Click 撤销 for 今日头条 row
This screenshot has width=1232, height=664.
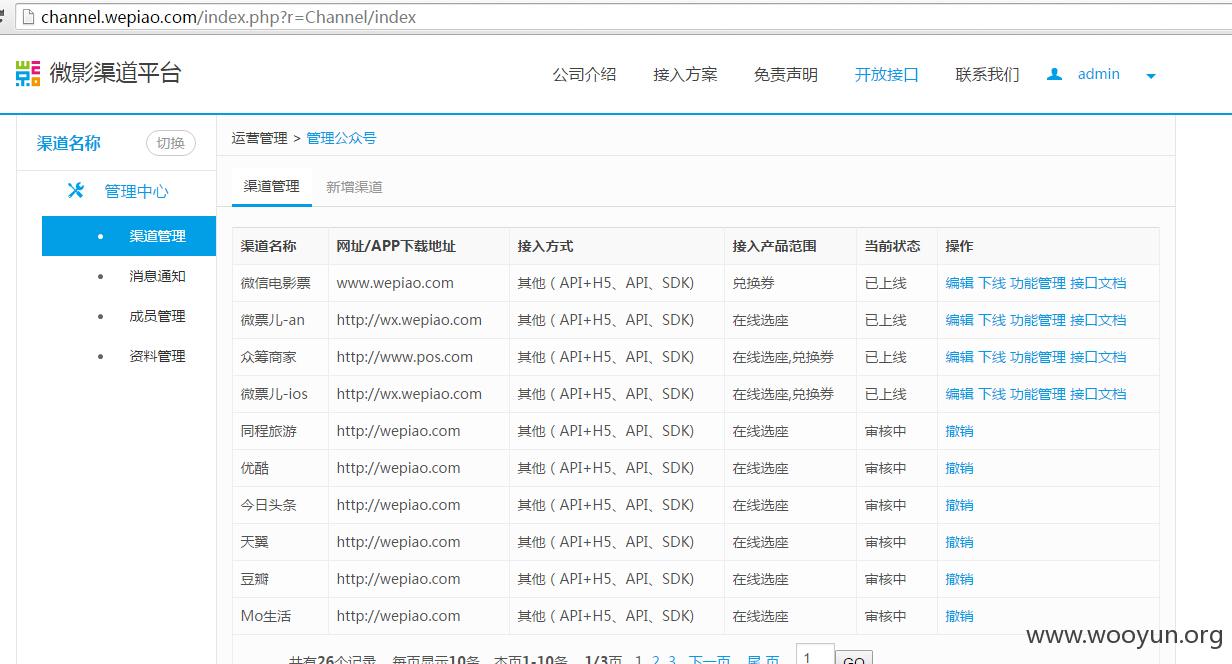click(x=960, y=505)
